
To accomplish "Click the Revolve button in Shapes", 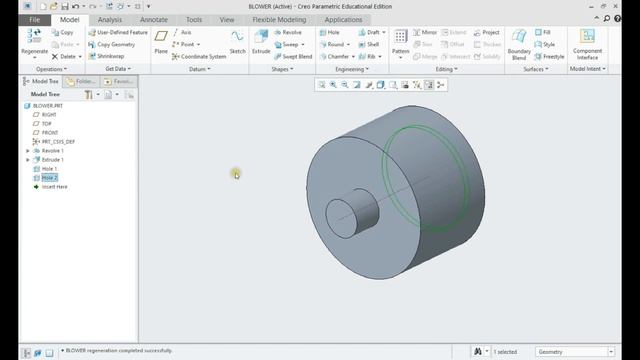I will [x=288, y=32].
